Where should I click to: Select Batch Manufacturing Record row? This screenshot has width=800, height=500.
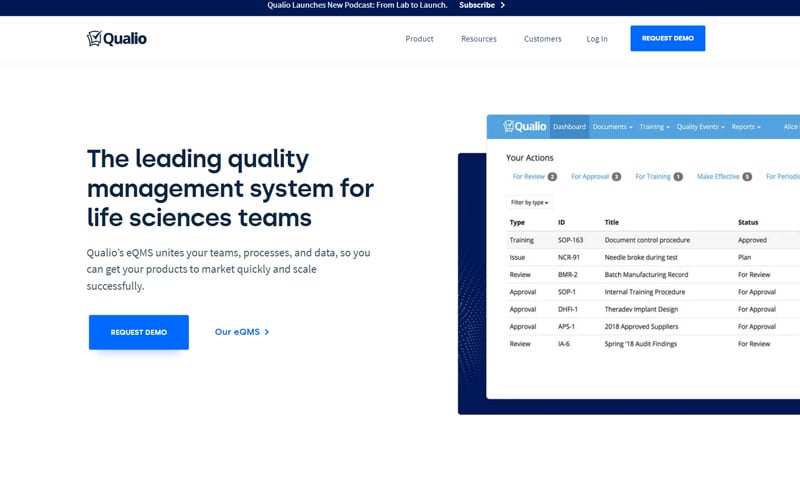[x=653, y=274]
